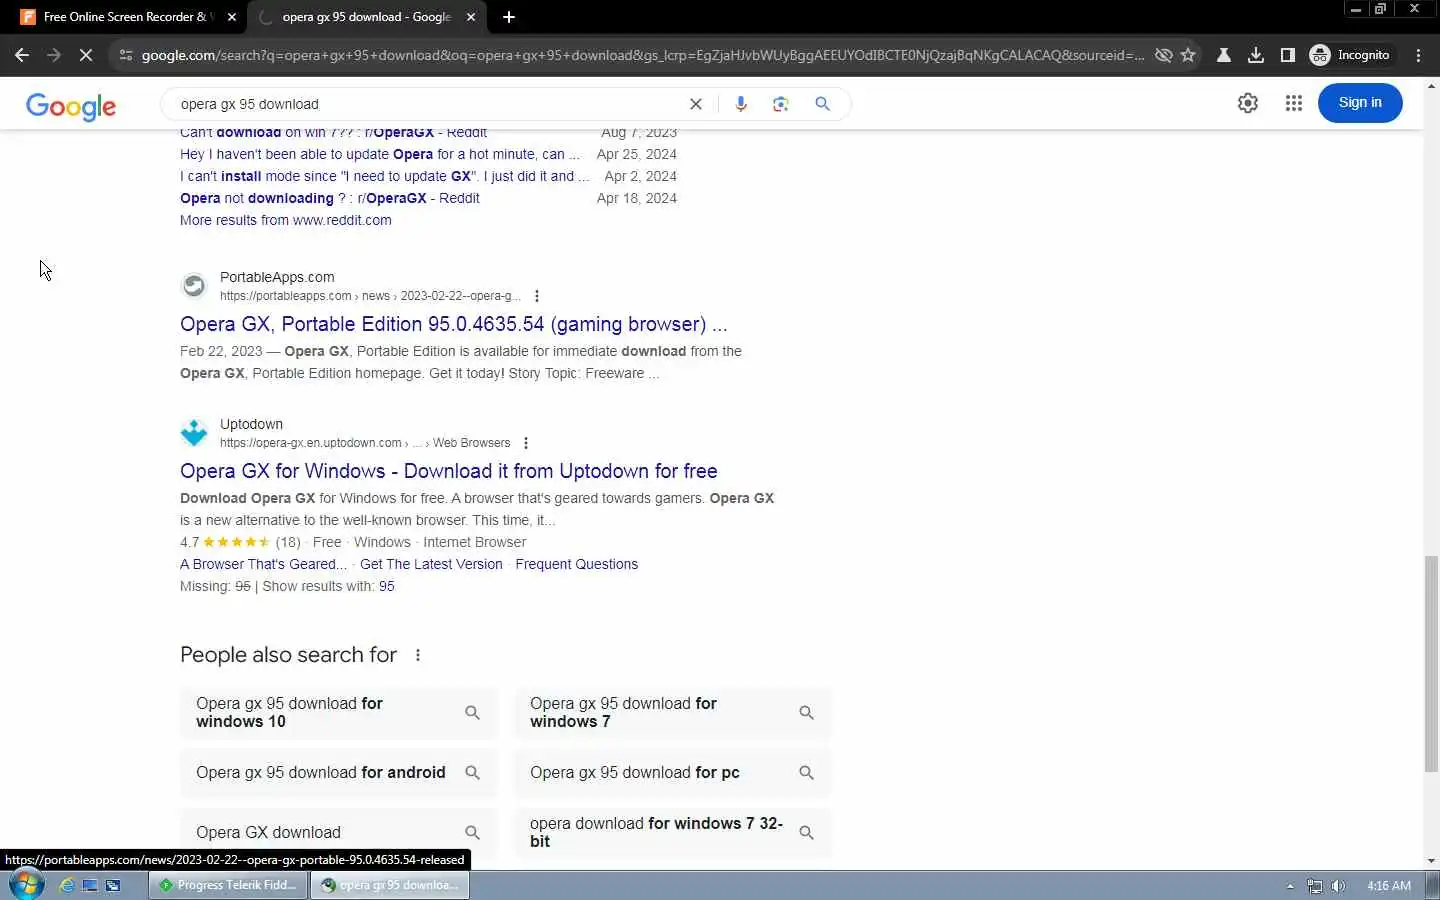The width and height of the screenshot is (1440, 900).
Task: Open the Chrome downloads icon
Action: point(1256,55)
